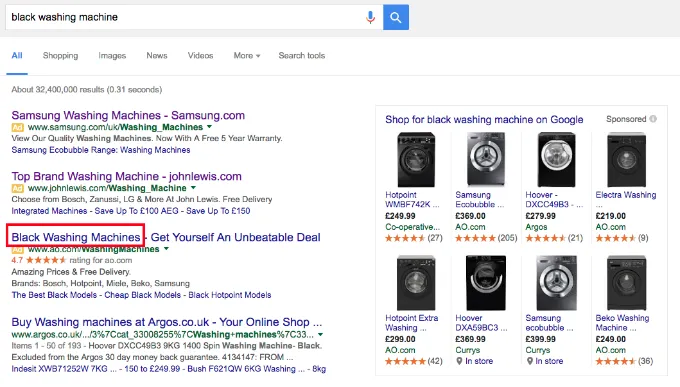Open Beko Washing Machine product title
680x387 pixels.
[622, 323]
